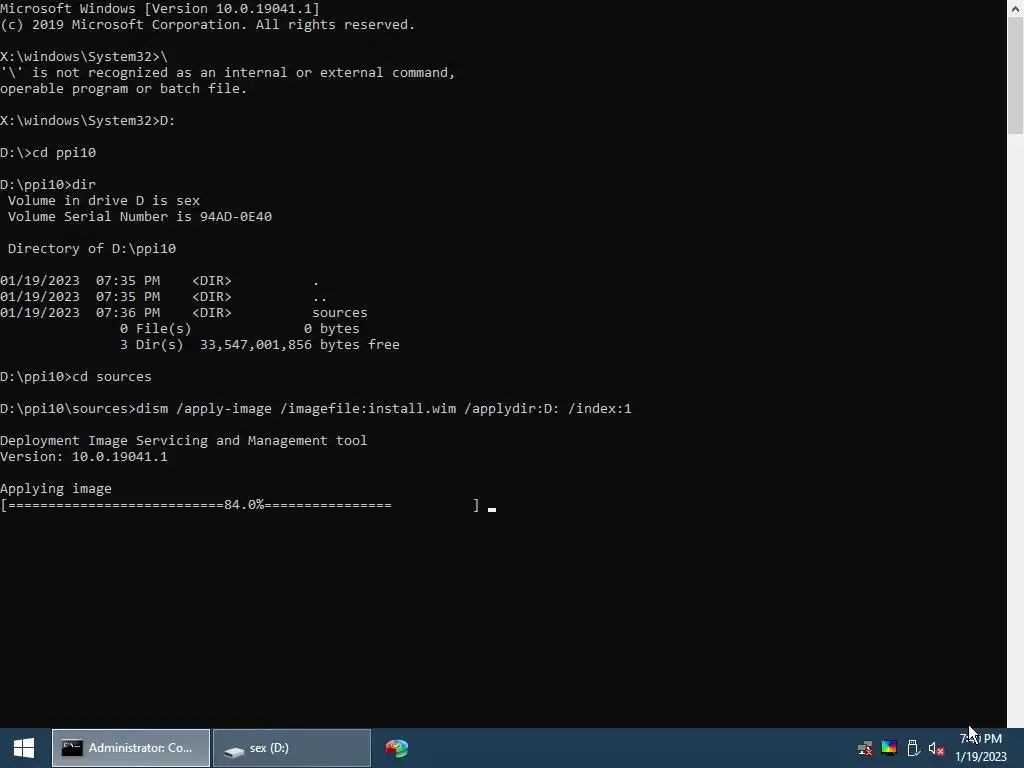The width and height of the screenshot is (1024, 768).
Task: Click the drive icon in sex (D:) button
Action: [x=234, y=751]
